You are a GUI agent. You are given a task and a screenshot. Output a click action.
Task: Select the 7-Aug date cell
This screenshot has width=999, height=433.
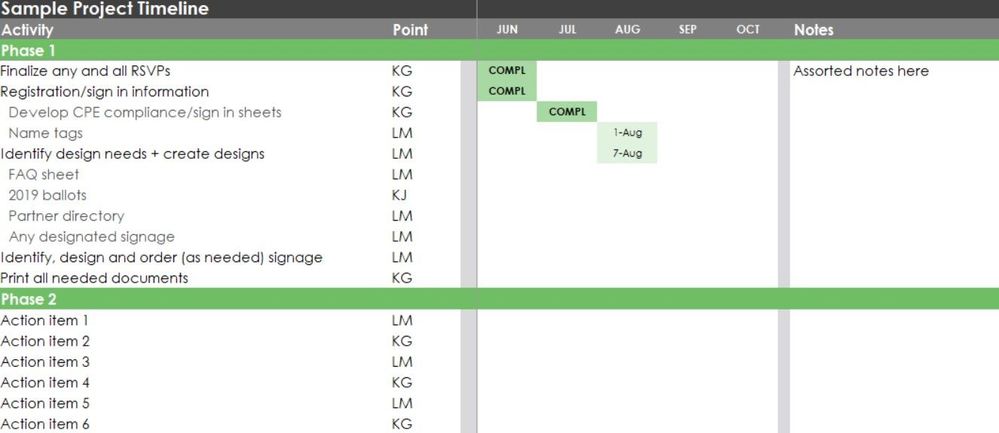628,153
